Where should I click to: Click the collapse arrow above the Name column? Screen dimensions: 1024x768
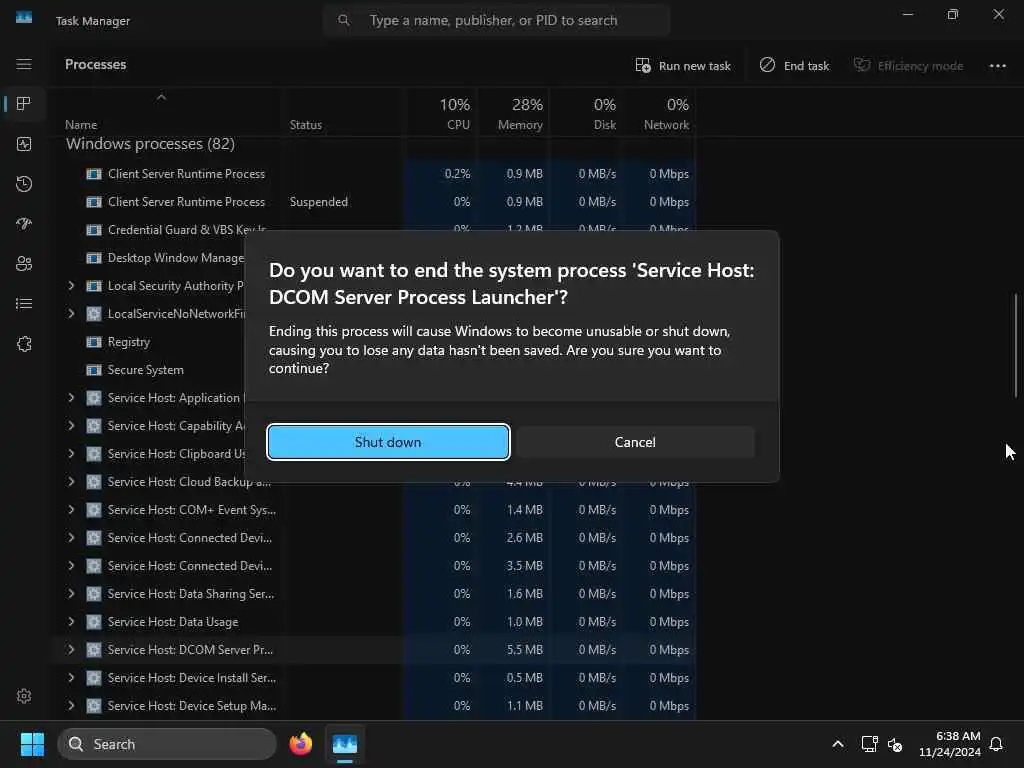161,97
